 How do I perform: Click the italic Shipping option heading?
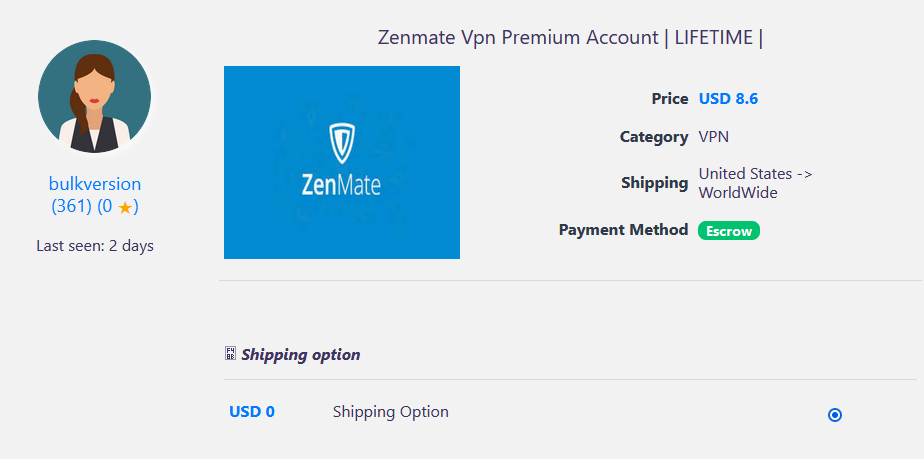coord(300,354)
